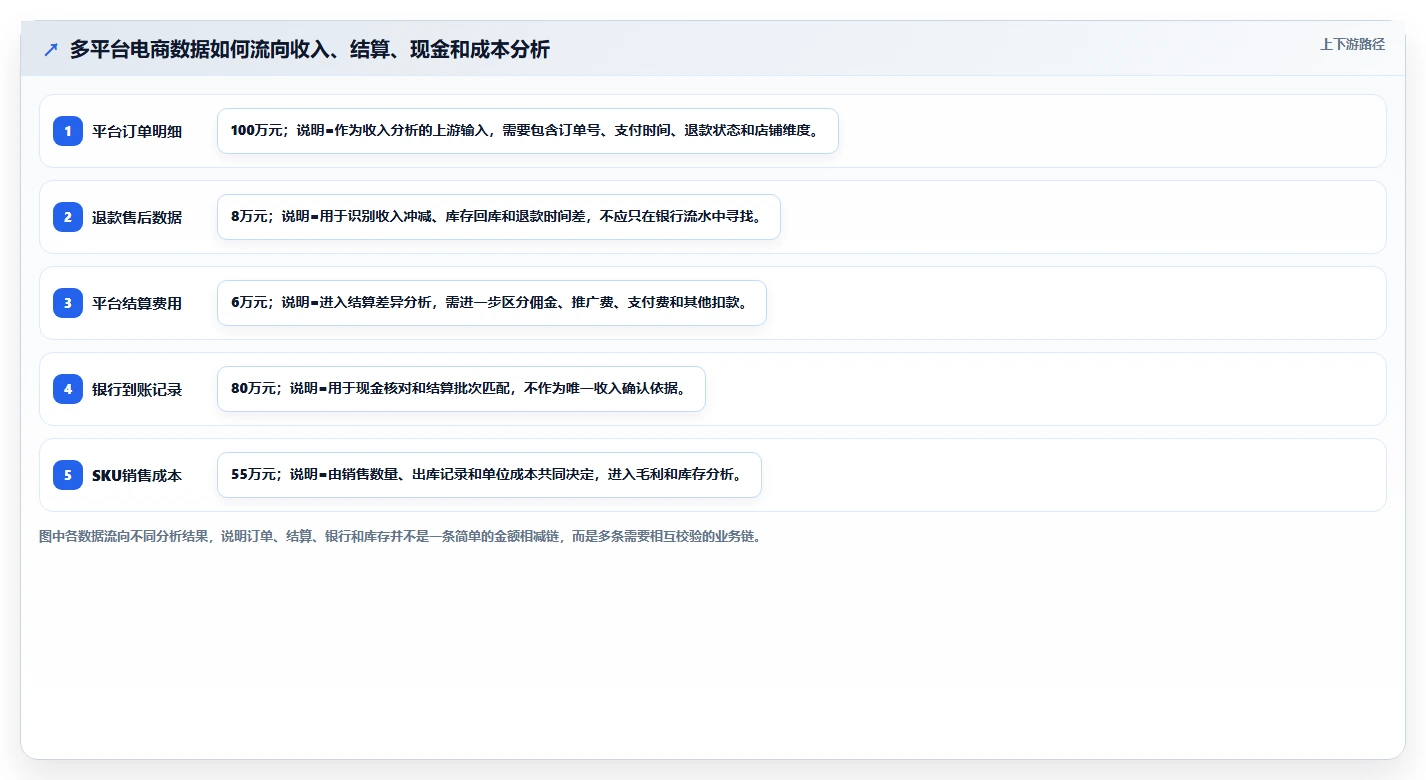The width and height of the screenshot is (1426, 780).
Task: Click the number 2 badge for 退款售后数据
Action: (68, 217)
